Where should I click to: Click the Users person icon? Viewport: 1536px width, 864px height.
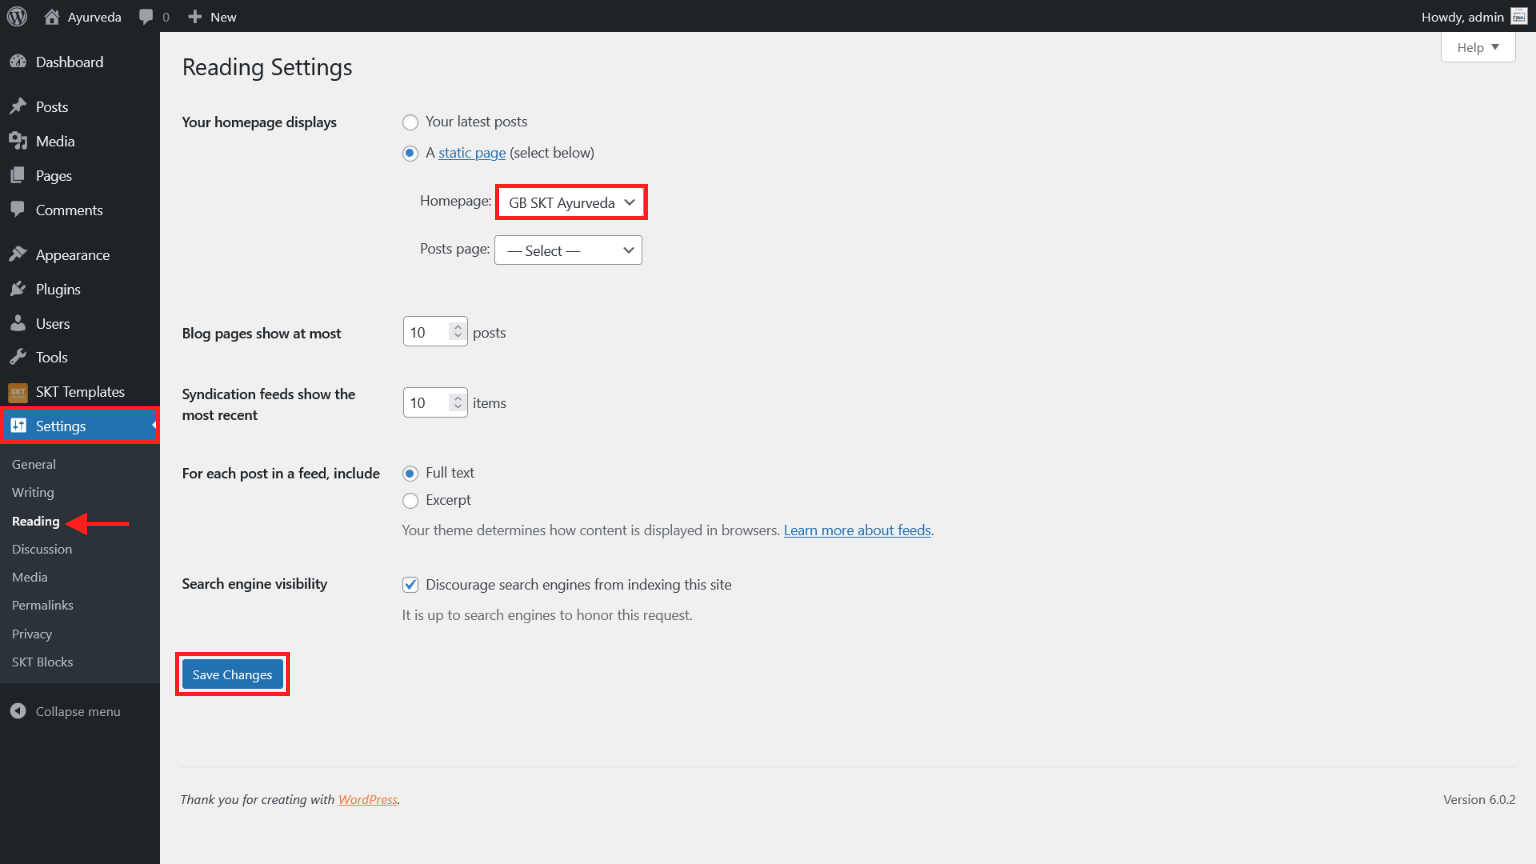18,323
